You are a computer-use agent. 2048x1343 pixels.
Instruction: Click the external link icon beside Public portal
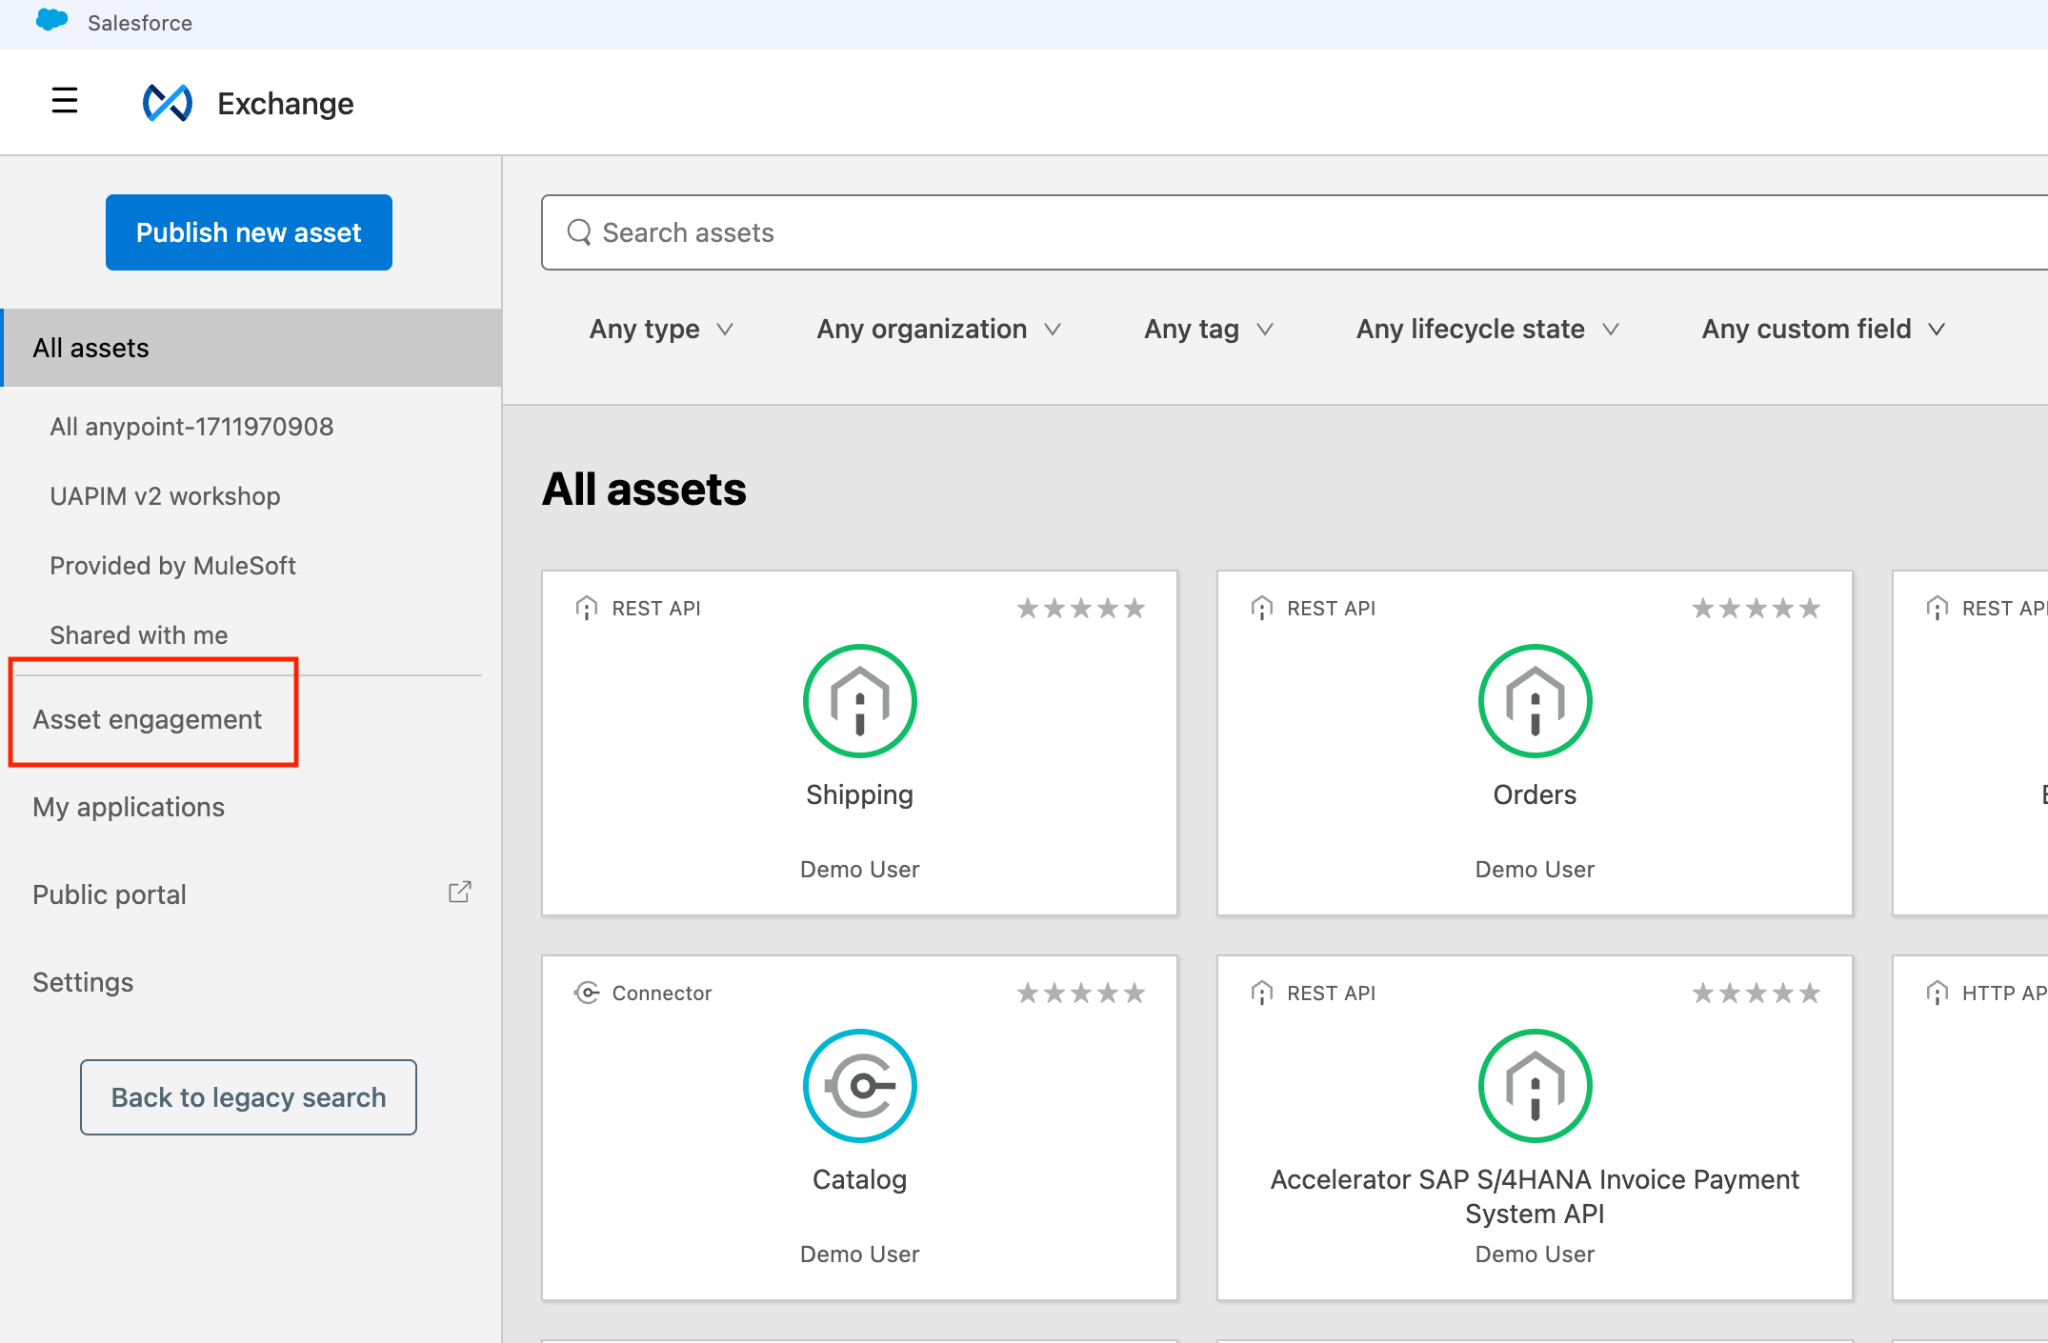459,892
